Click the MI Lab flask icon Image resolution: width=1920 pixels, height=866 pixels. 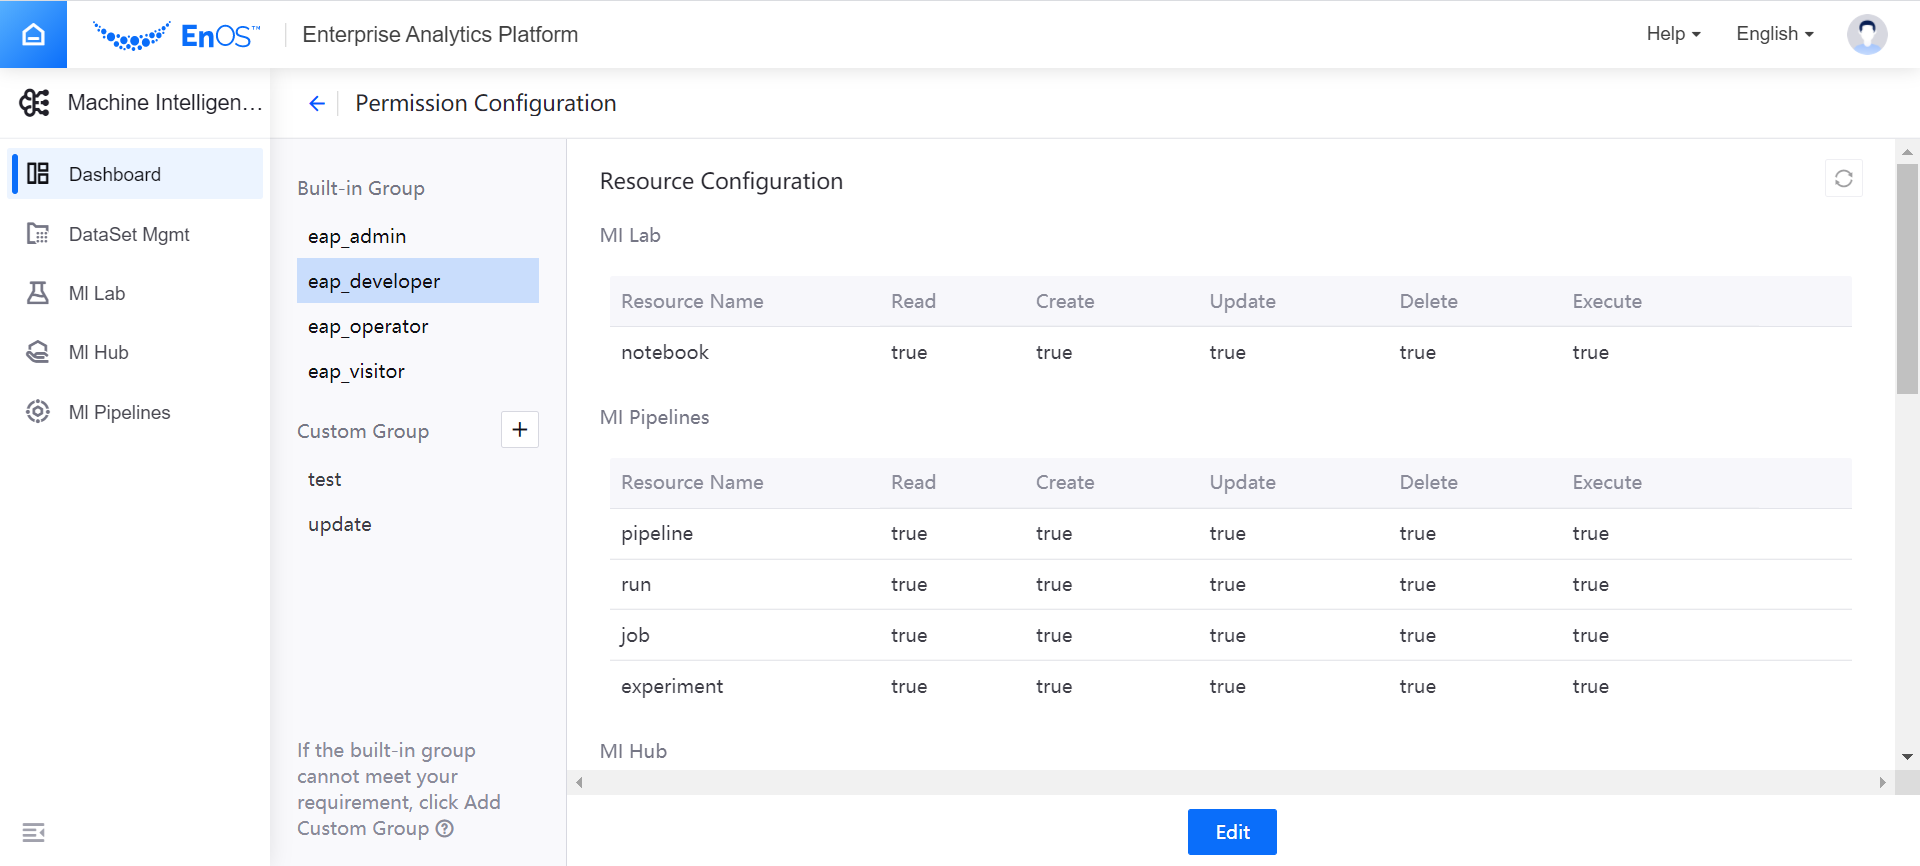click(x=38, y=293)
